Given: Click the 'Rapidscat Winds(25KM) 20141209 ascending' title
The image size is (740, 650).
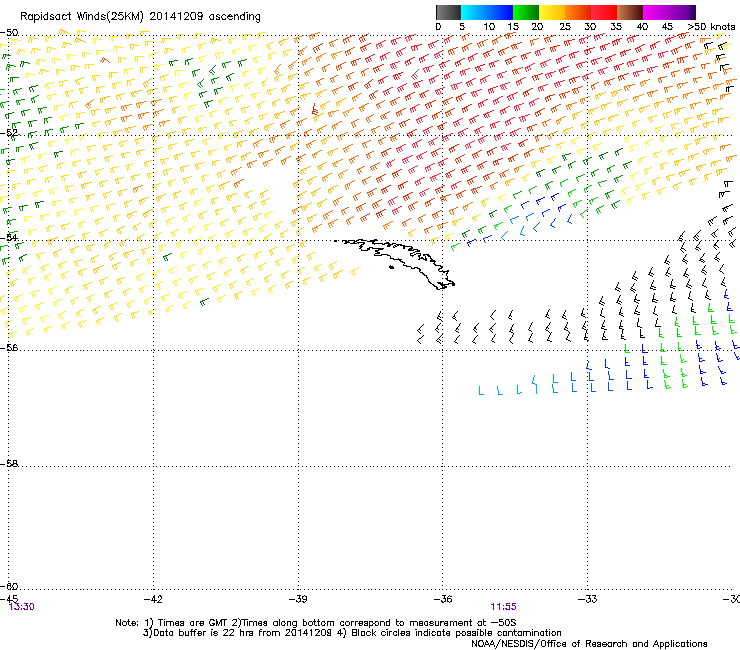Looking at the screenshot, I should [140, 17].
